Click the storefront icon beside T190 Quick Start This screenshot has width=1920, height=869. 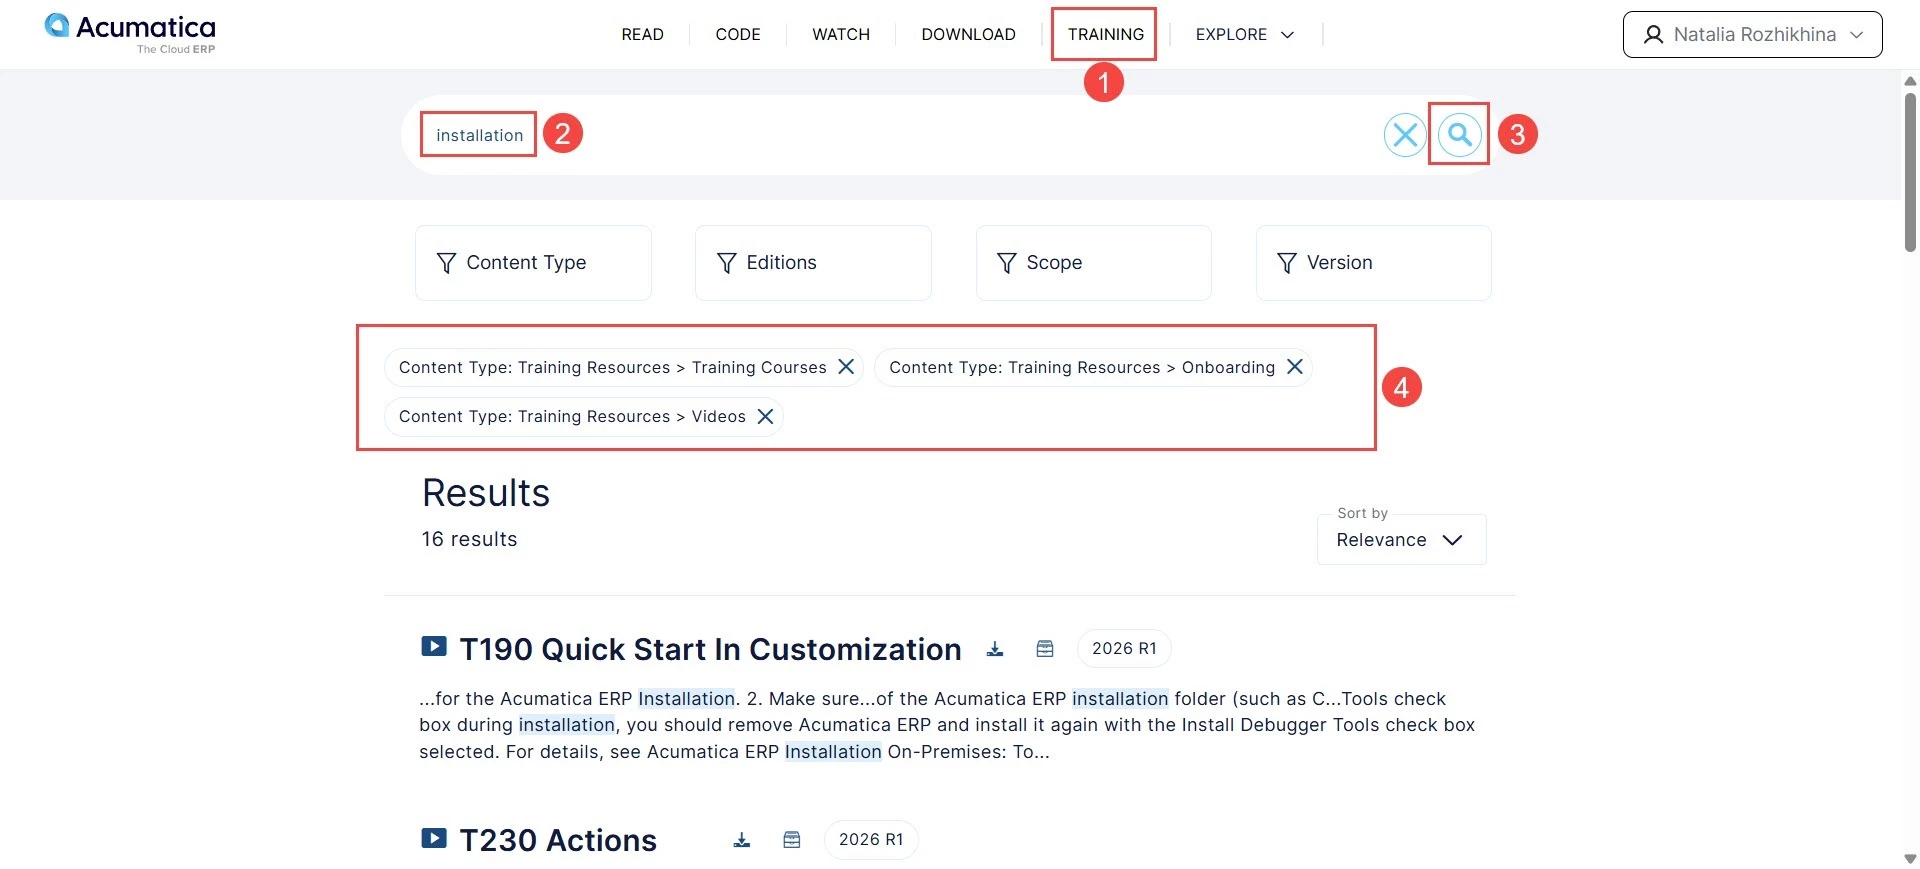(x=1045, y=649)
